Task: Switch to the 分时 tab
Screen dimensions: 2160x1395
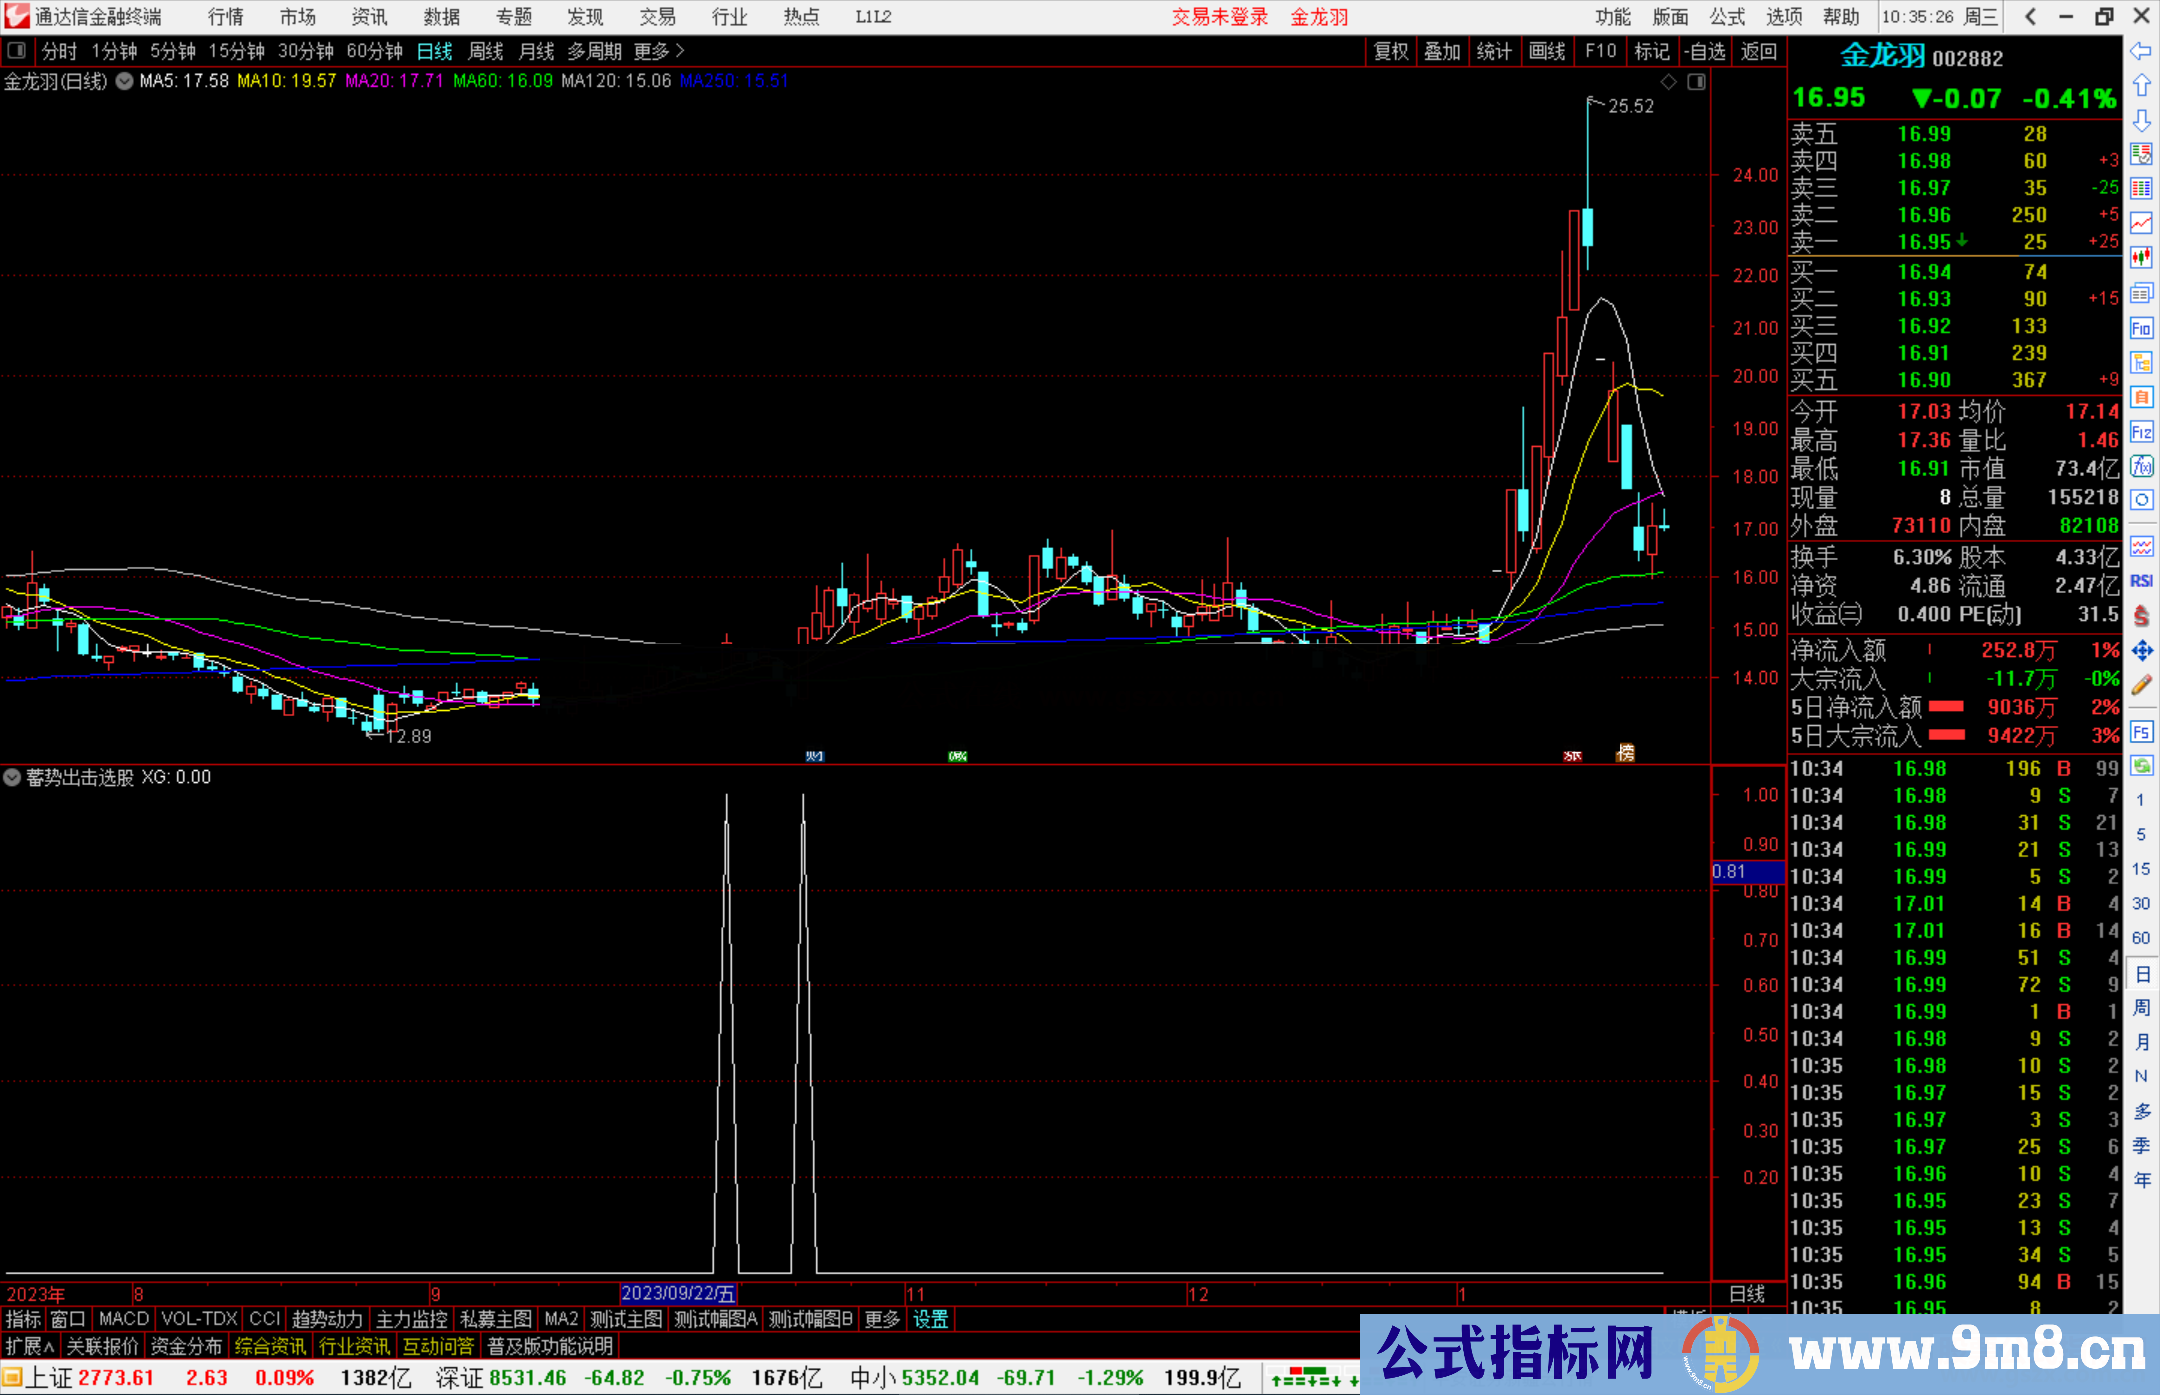Action: 59,51
